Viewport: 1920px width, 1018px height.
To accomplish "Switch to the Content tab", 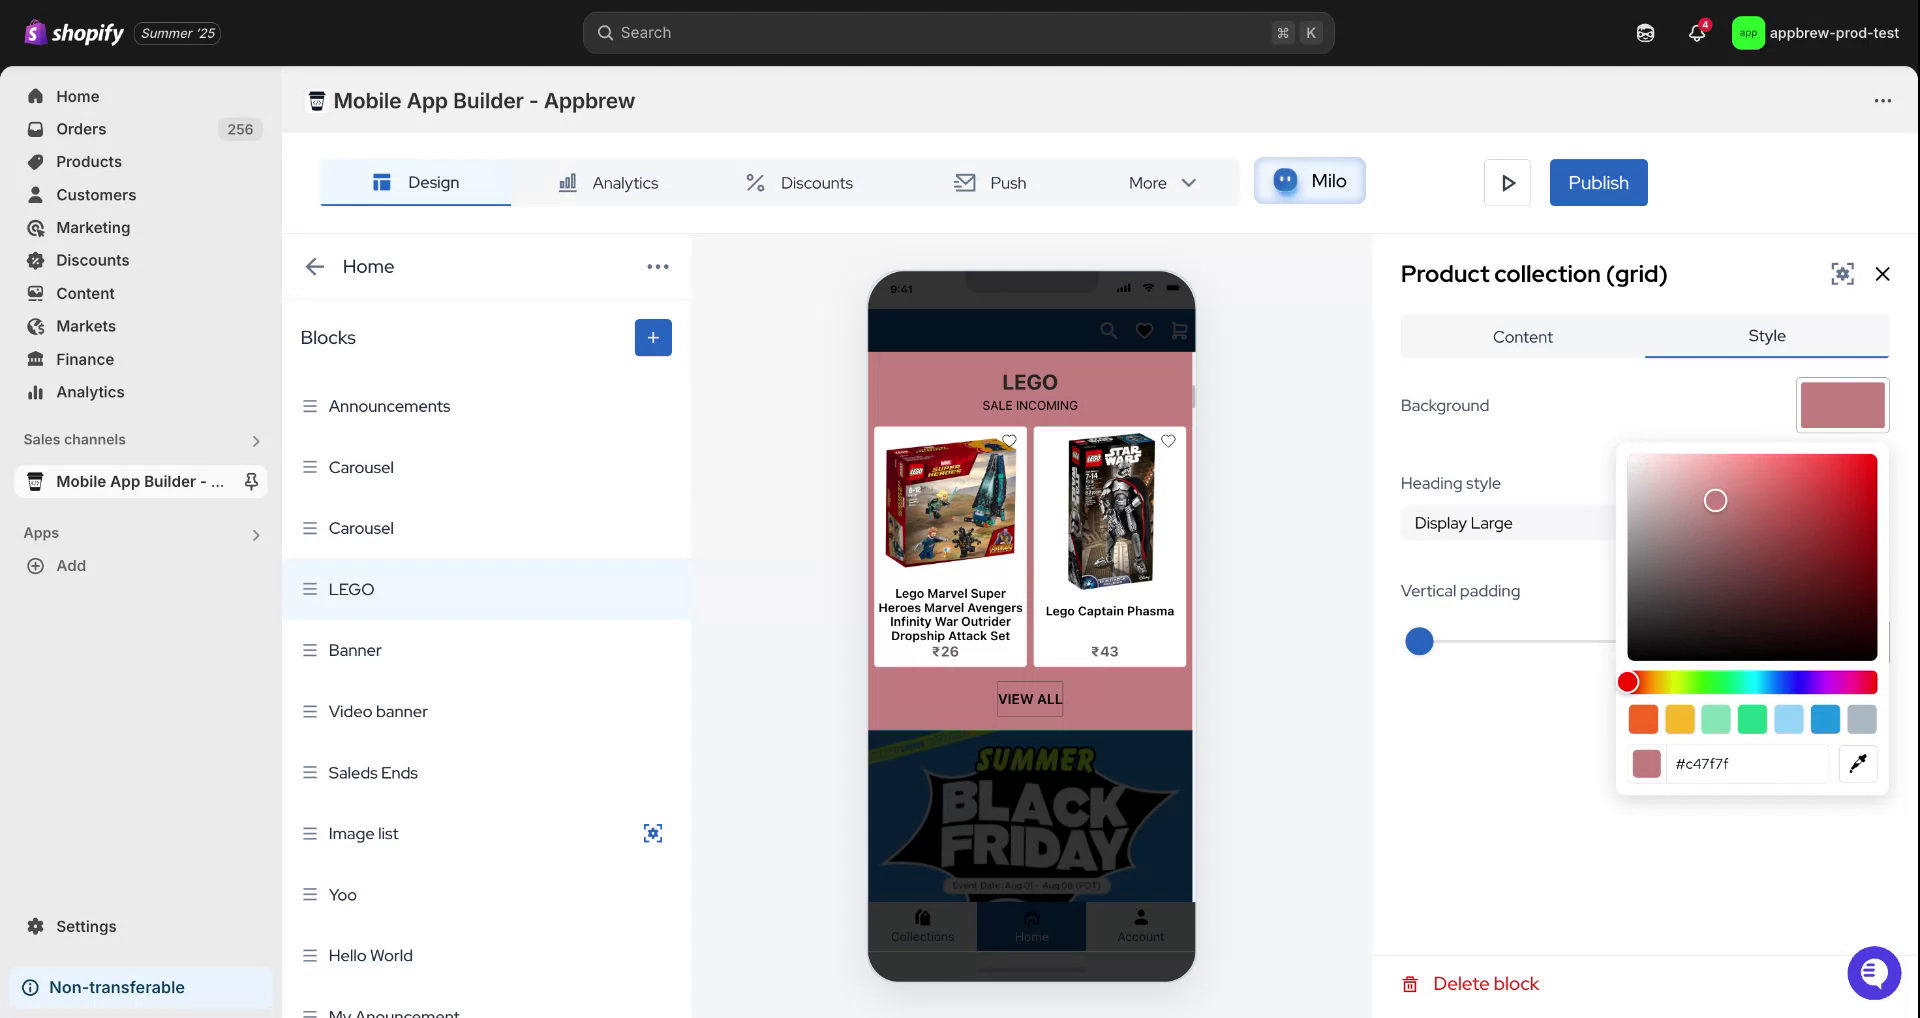I will (1522, 337).
